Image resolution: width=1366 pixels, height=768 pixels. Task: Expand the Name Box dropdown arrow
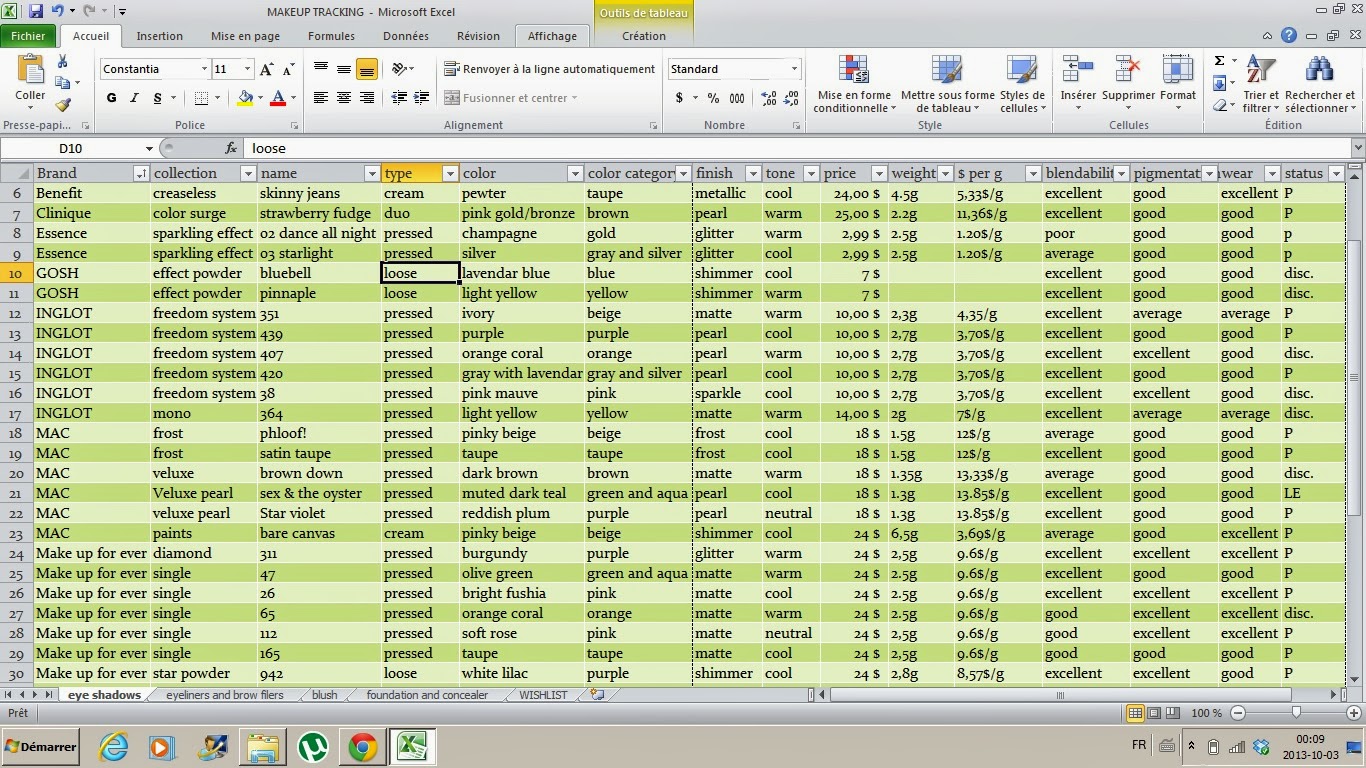[149, 148]
